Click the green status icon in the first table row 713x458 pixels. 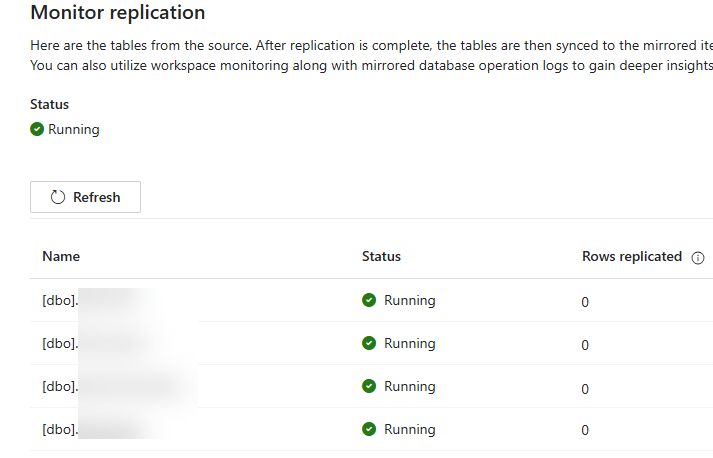[369, 300]
